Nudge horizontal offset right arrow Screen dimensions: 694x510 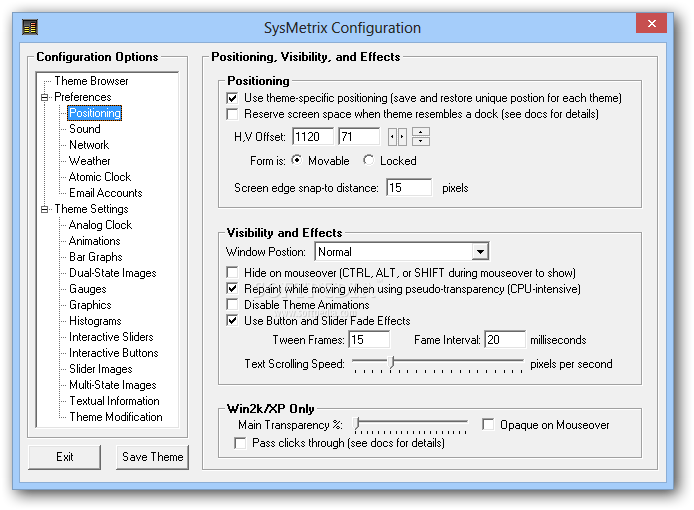point(402,137)
